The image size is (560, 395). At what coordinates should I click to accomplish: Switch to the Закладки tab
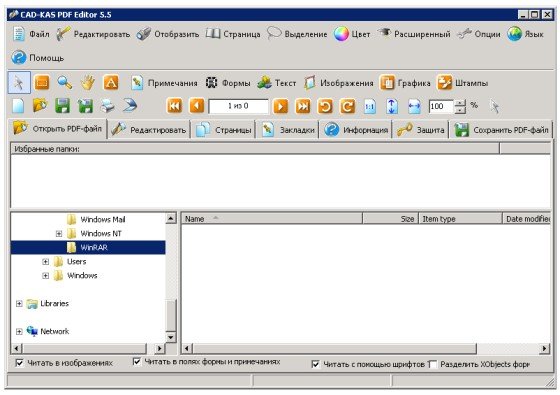tap(287, 129)
